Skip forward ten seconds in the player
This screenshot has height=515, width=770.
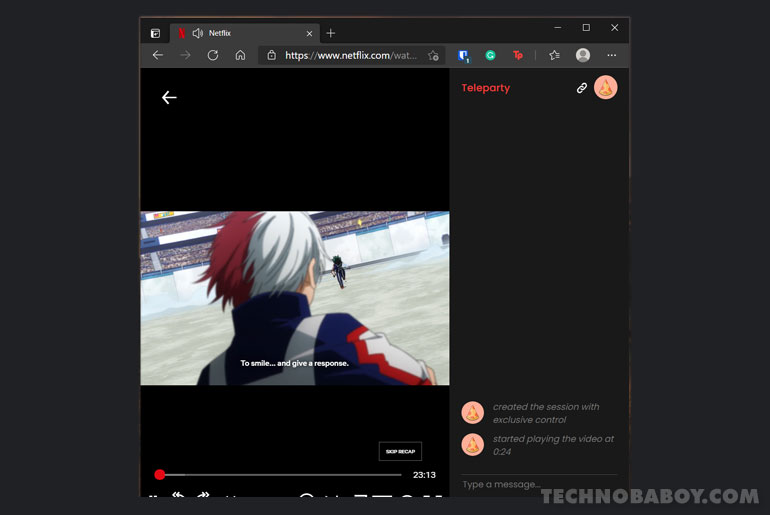(203, 495)
